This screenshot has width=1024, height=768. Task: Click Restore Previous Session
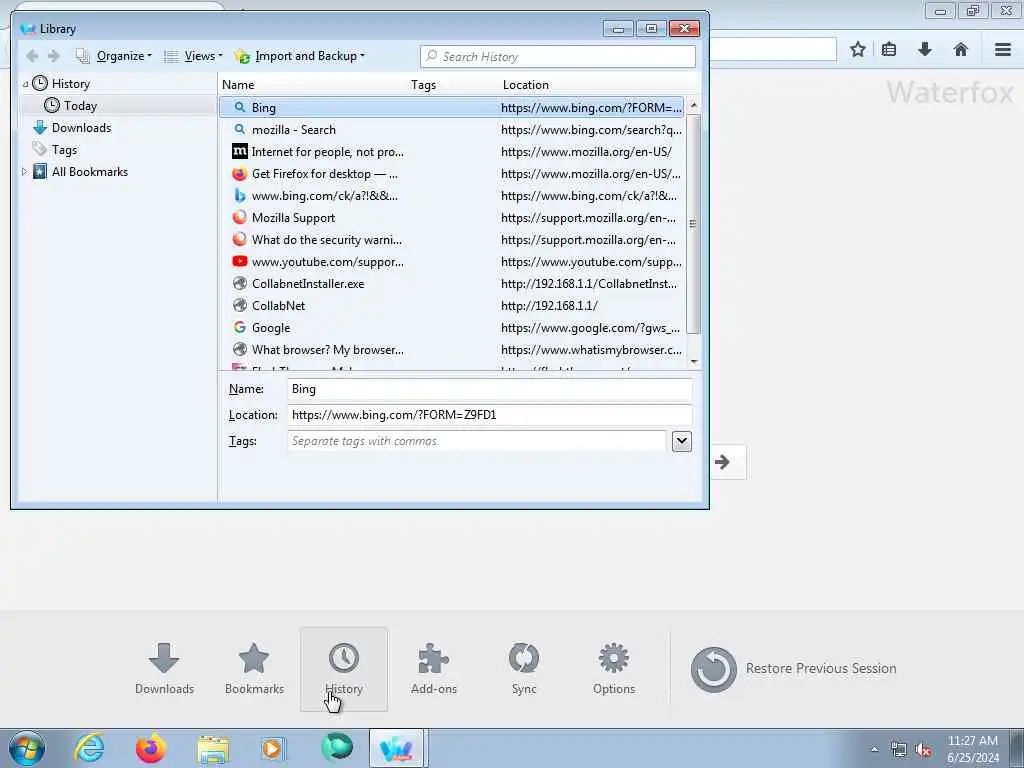(x=793, y=669)
